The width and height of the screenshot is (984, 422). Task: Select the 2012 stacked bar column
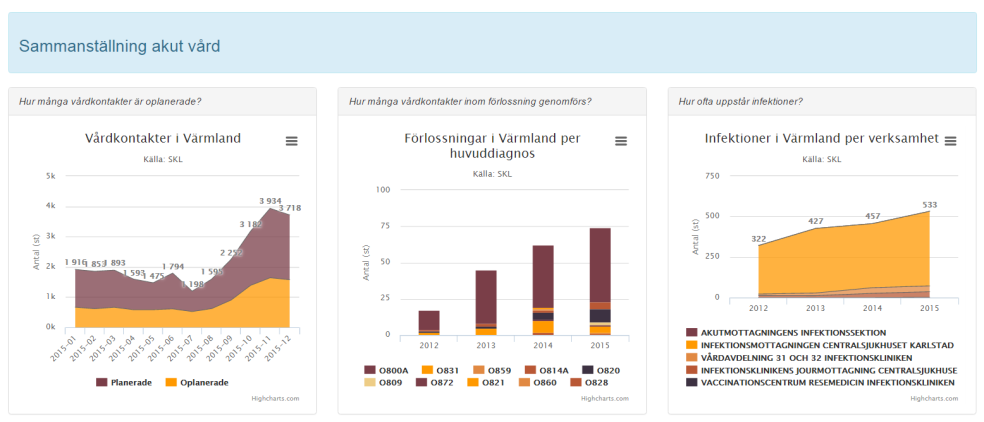tap(429, 323)
